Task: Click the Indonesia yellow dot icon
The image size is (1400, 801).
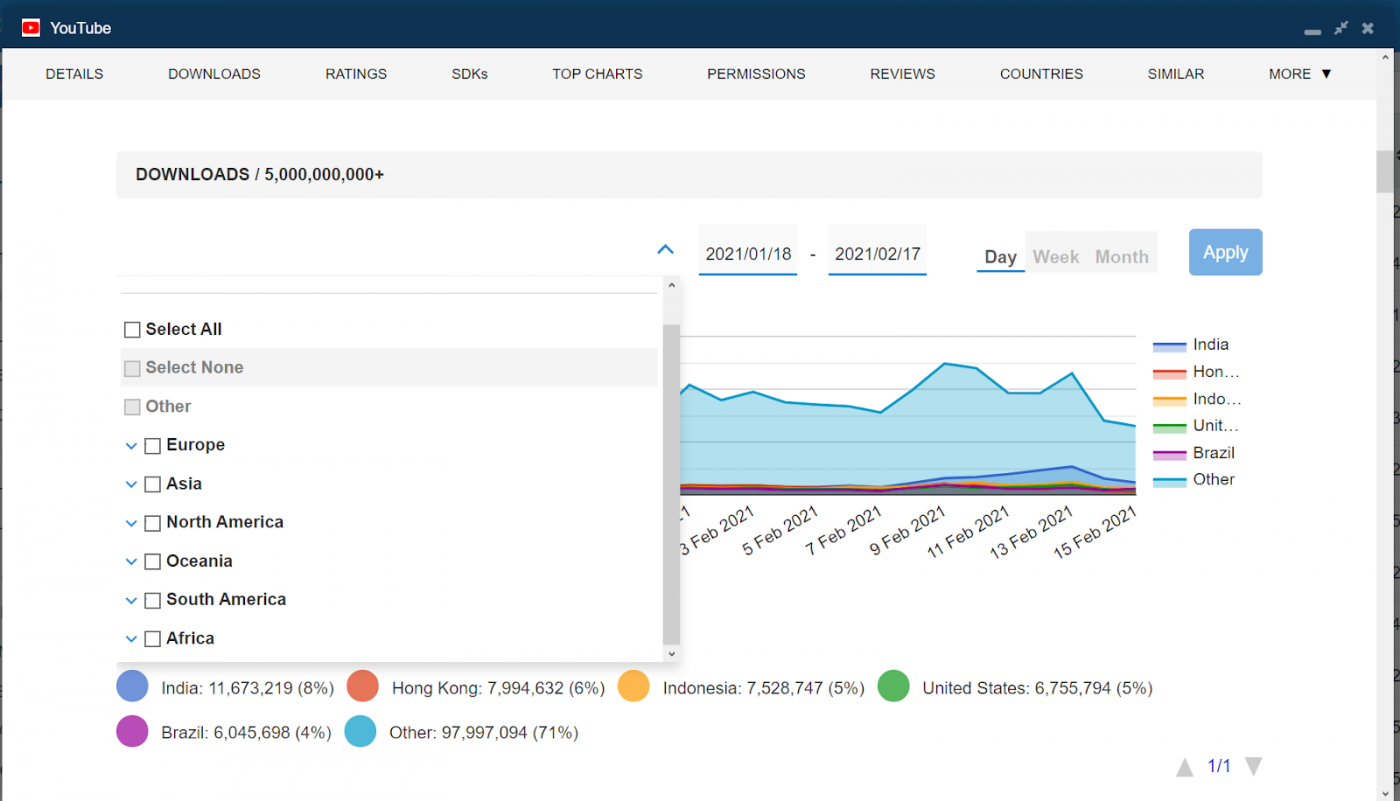Action: coord(633,687)
